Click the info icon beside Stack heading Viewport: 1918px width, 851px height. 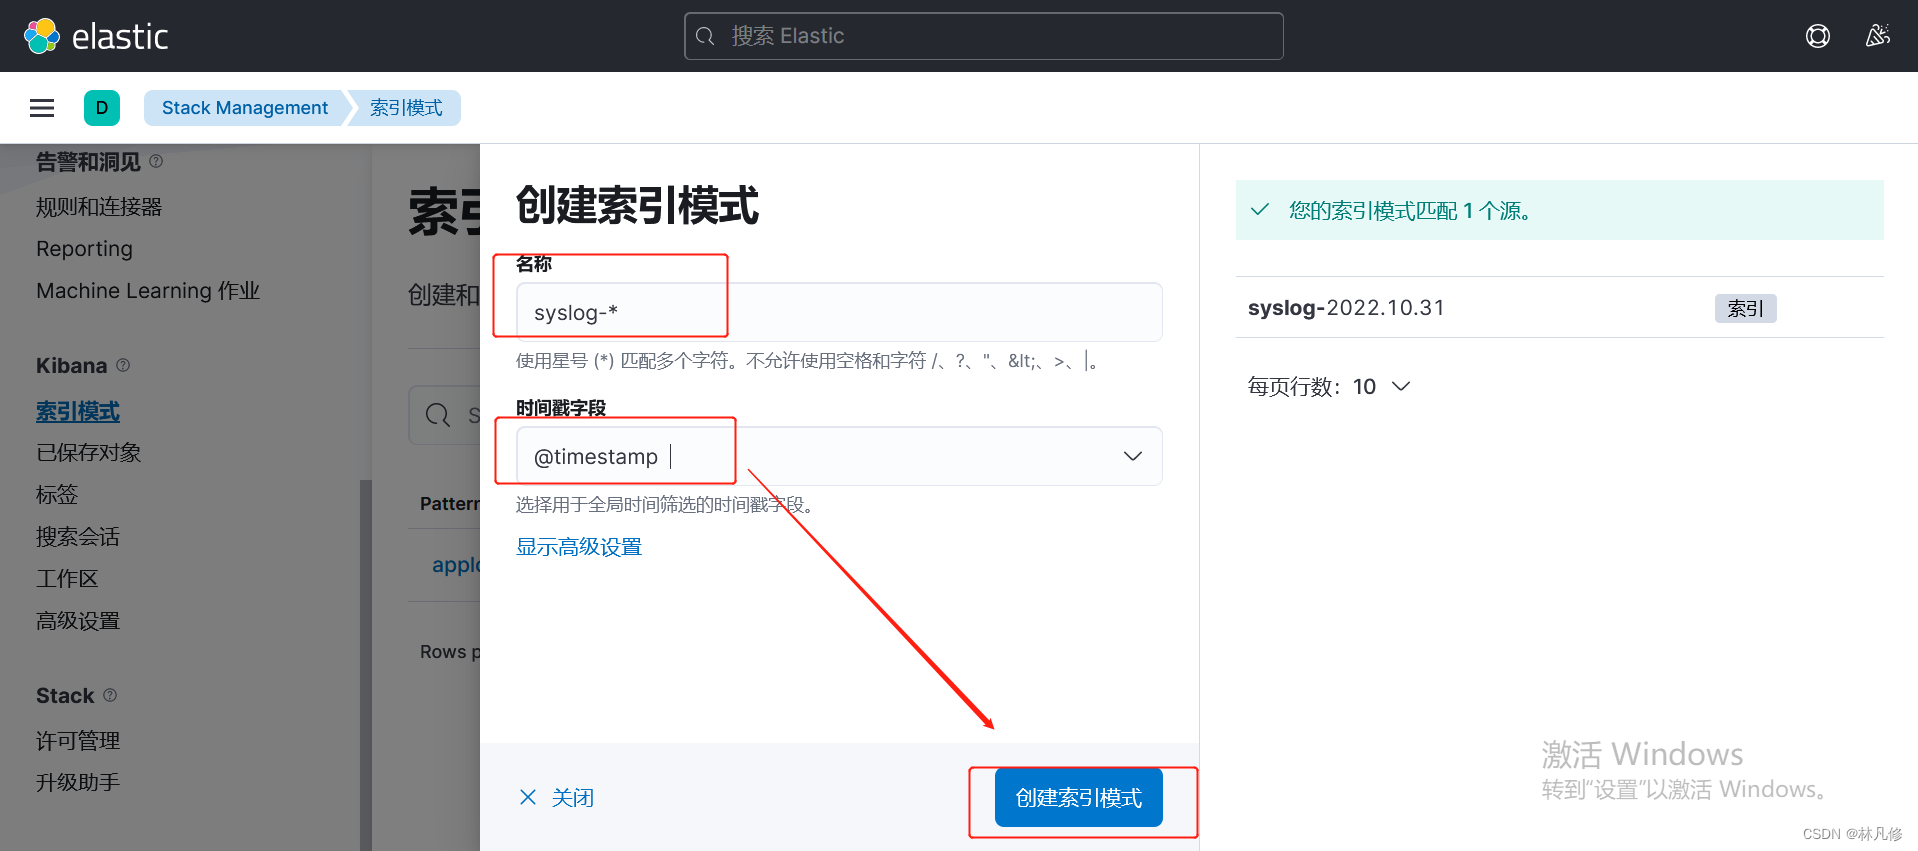point(110,695)
